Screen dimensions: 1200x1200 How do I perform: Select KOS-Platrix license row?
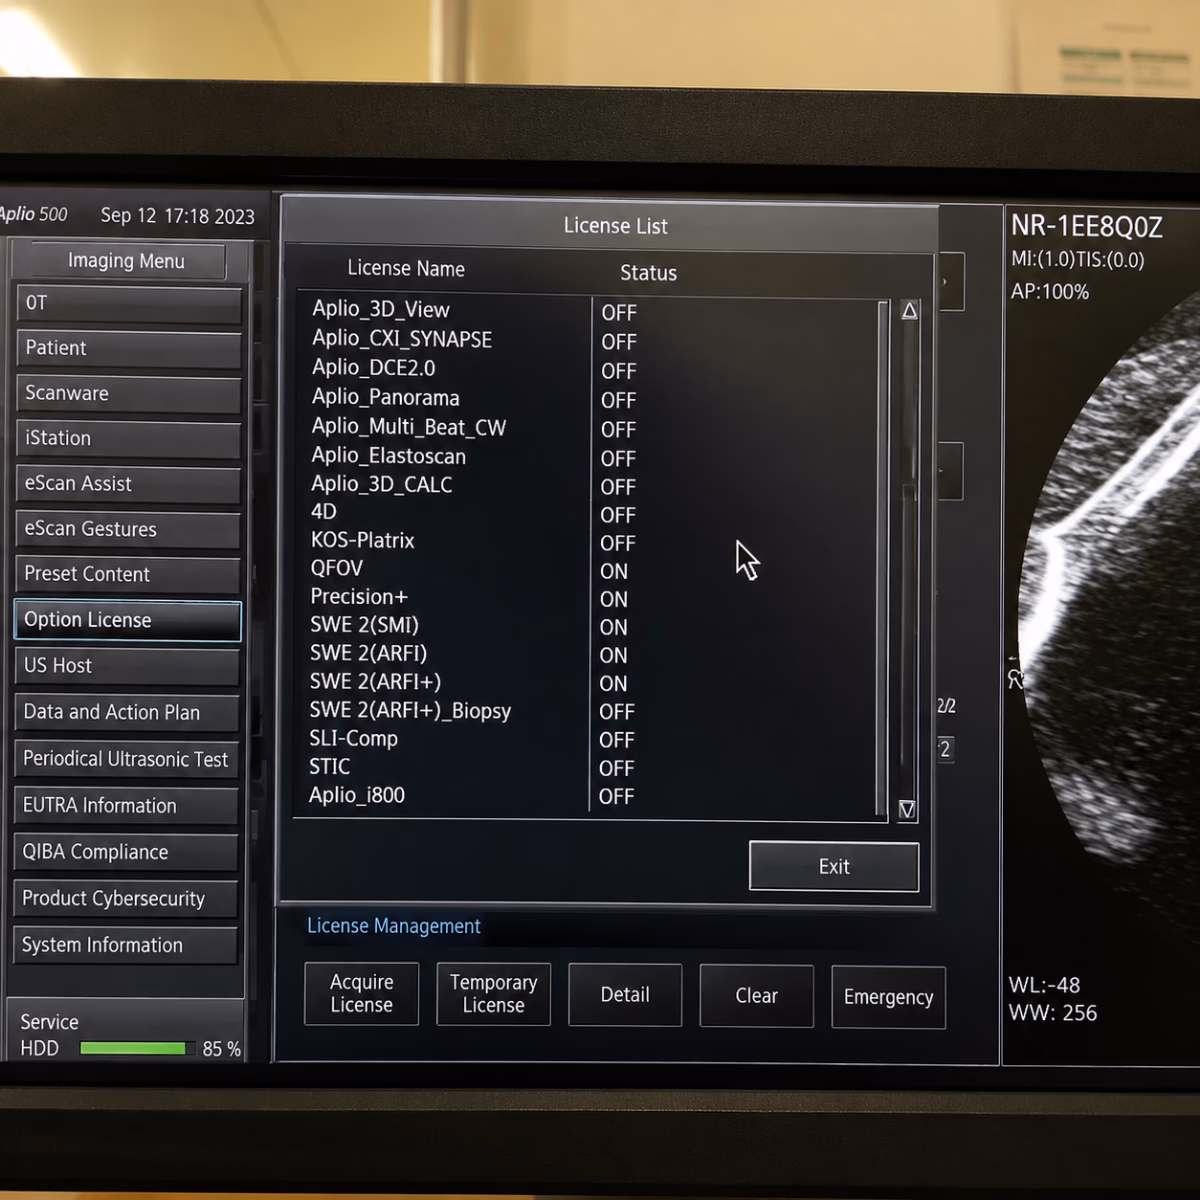591,540
